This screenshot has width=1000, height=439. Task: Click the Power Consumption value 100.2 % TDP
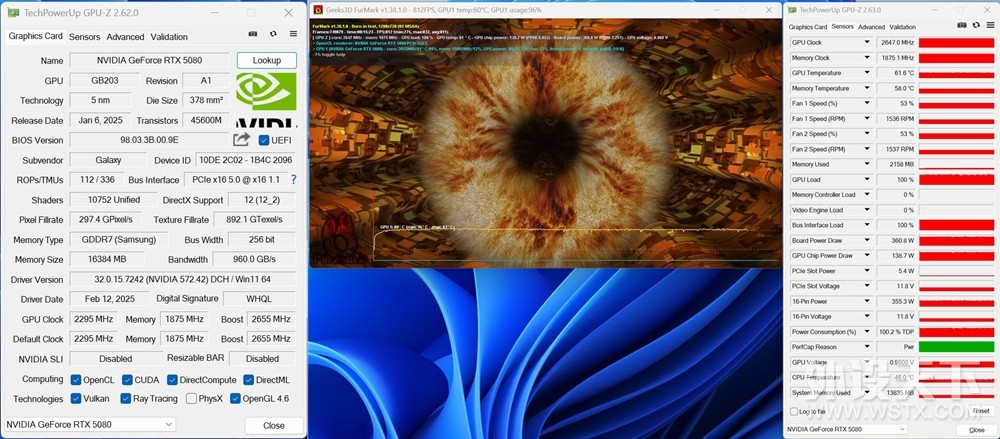pyautogui.click(x=896, y=332)
